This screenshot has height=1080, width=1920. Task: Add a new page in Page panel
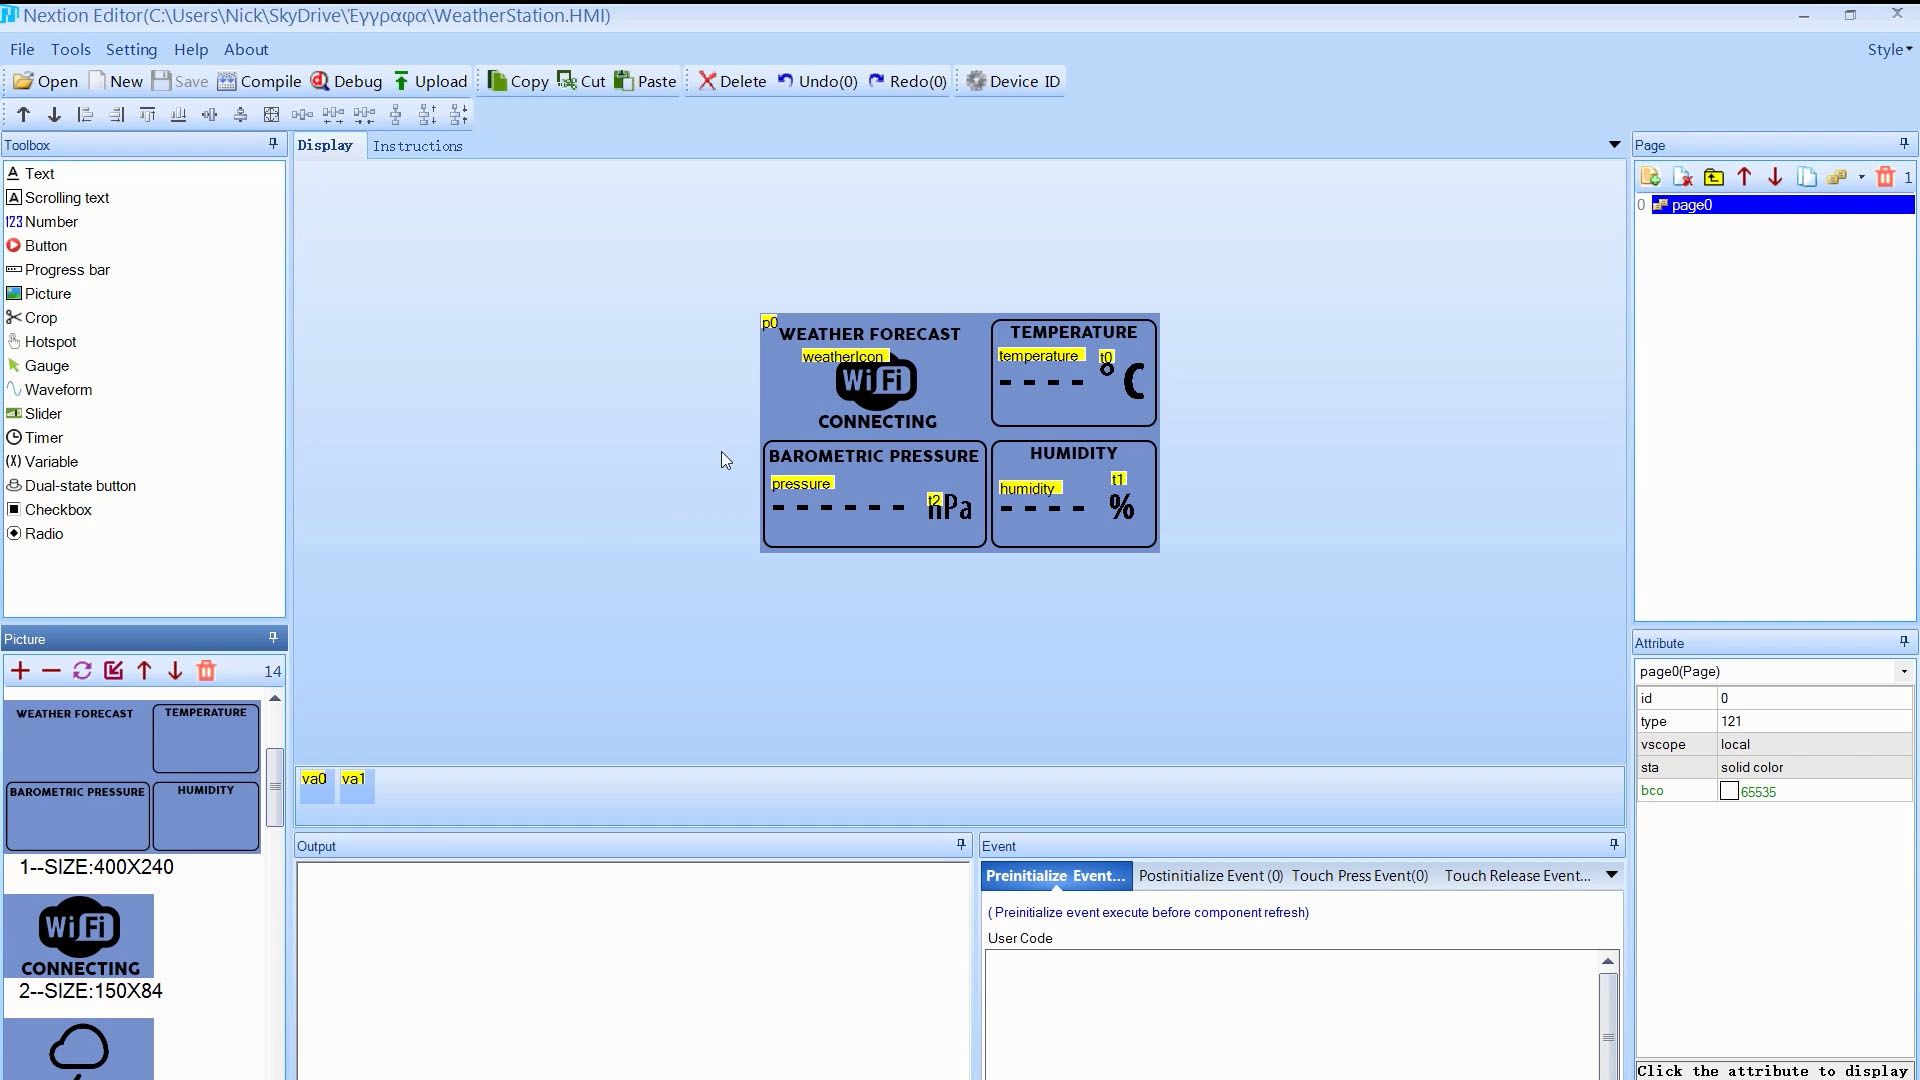pyautogui.click(x=1650, y=177)
